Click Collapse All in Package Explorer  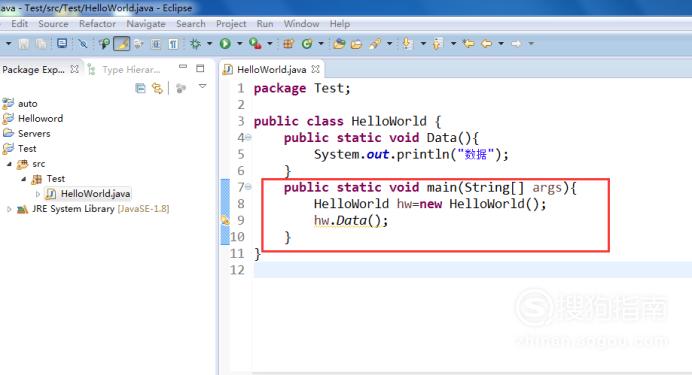click(x=140, y=88)
